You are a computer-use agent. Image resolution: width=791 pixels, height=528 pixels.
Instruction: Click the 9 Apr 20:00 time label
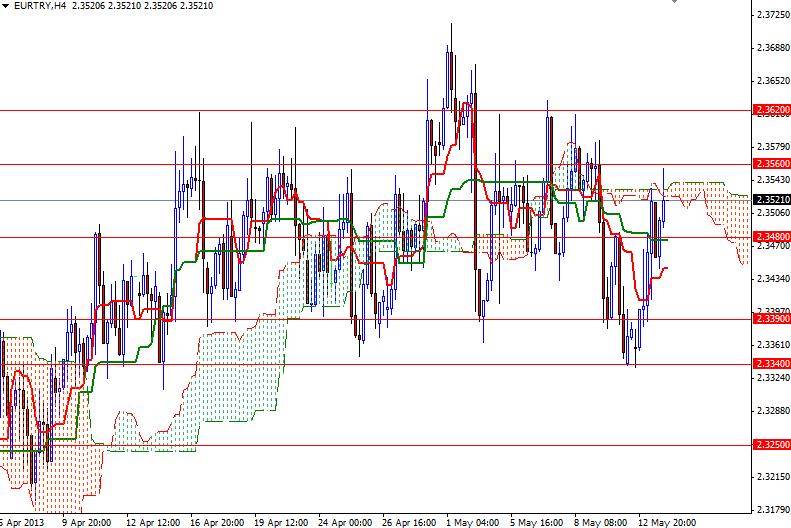pyautogui.click(x=86, y=522)
